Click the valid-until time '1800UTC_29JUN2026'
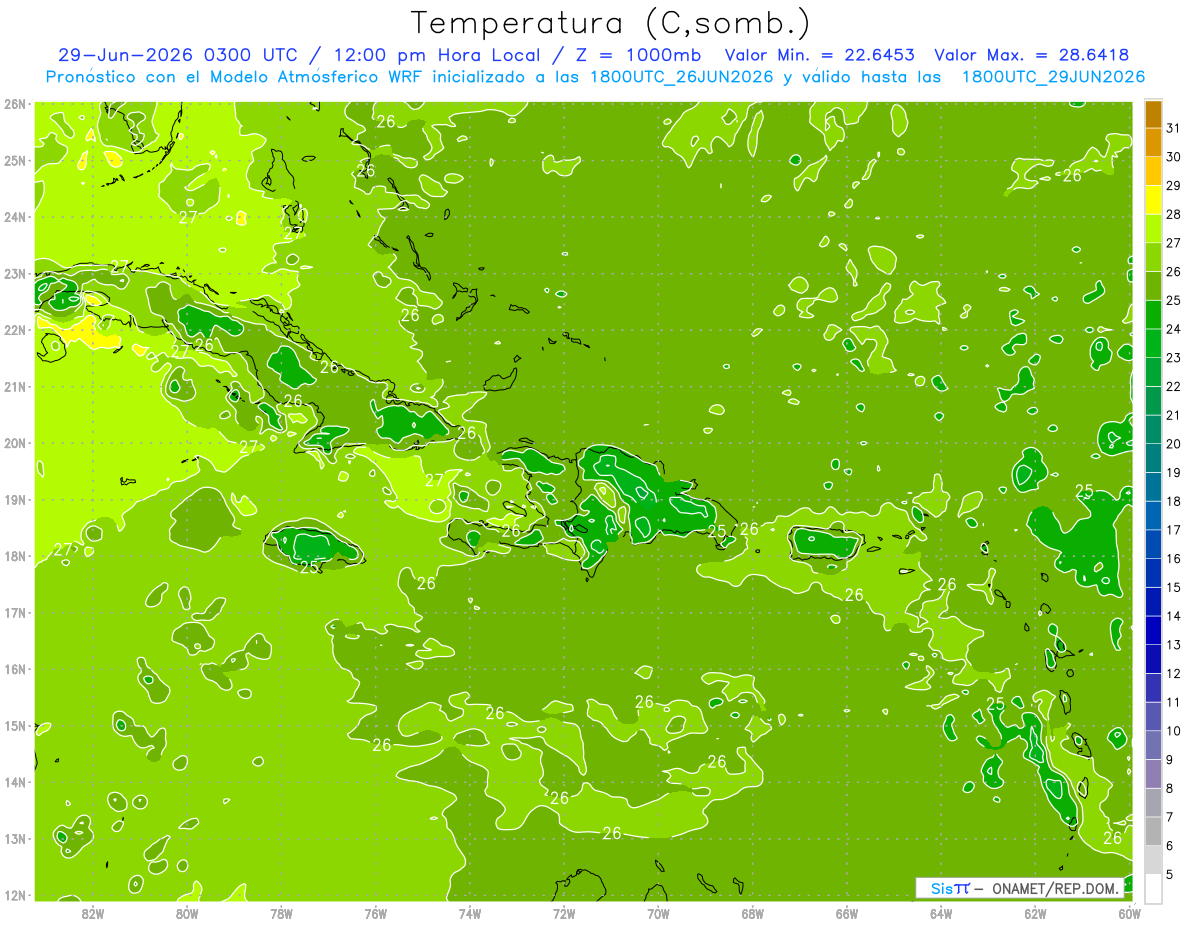Image resolution: width=1200 pixels, height=927 pixels. click(x=1053, y=77)
